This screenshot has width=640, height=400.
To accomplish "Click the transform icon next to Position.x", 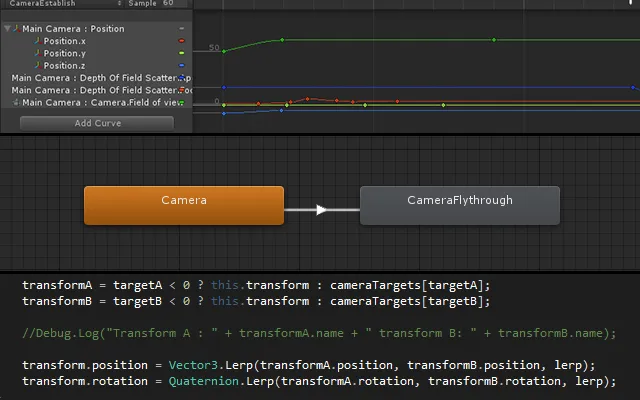I will pos(38,41).
